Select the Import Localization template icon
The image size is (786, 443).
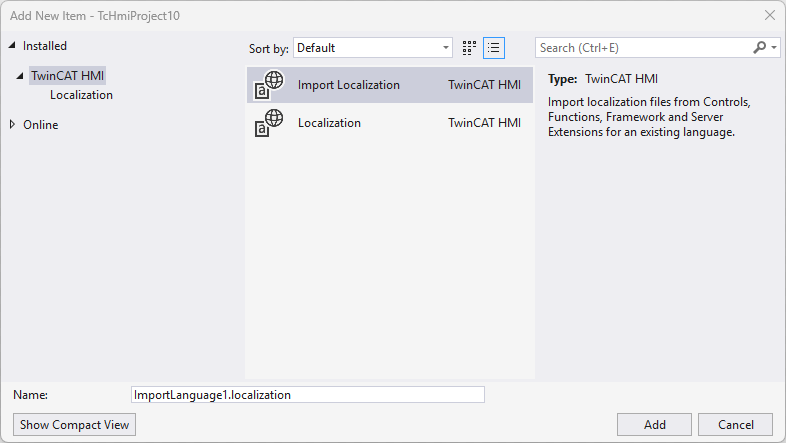tap(269, 85)
